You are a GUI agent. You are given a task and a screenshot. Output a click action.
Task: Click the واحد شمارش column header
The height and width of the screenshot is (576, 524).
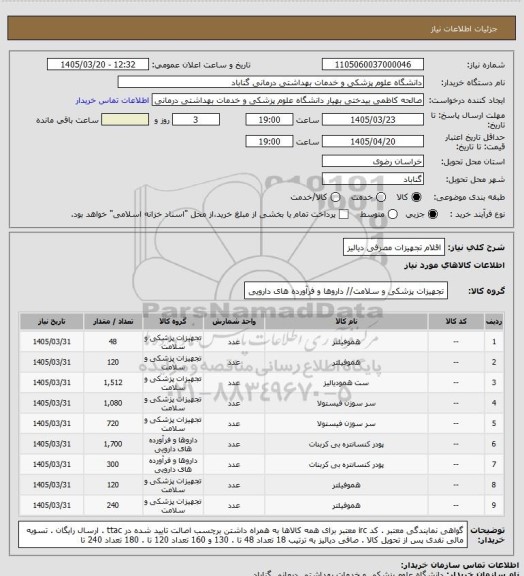coord(234,322)
